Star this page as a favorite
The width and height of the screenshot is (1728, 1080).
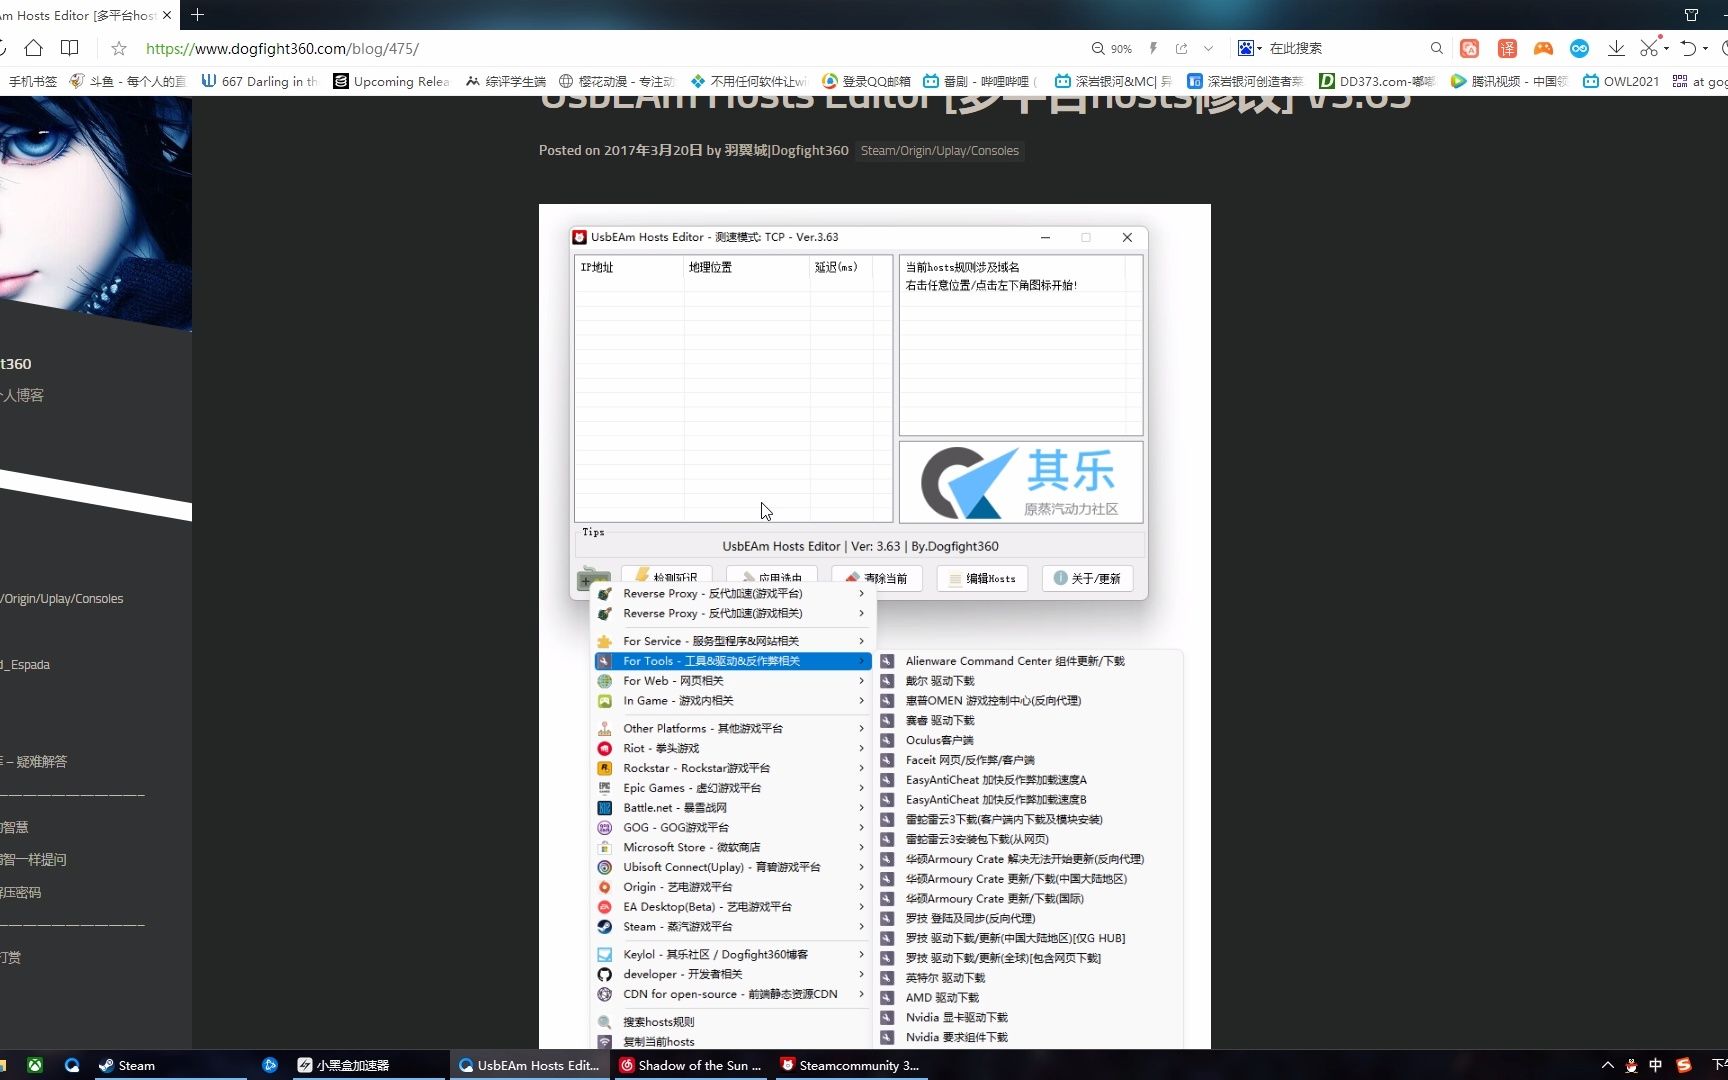[x=119, y=48]
